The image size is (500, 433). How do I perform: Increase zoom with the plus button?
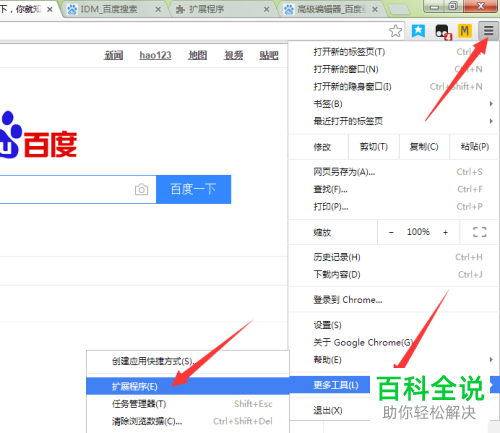click(445, 232)
